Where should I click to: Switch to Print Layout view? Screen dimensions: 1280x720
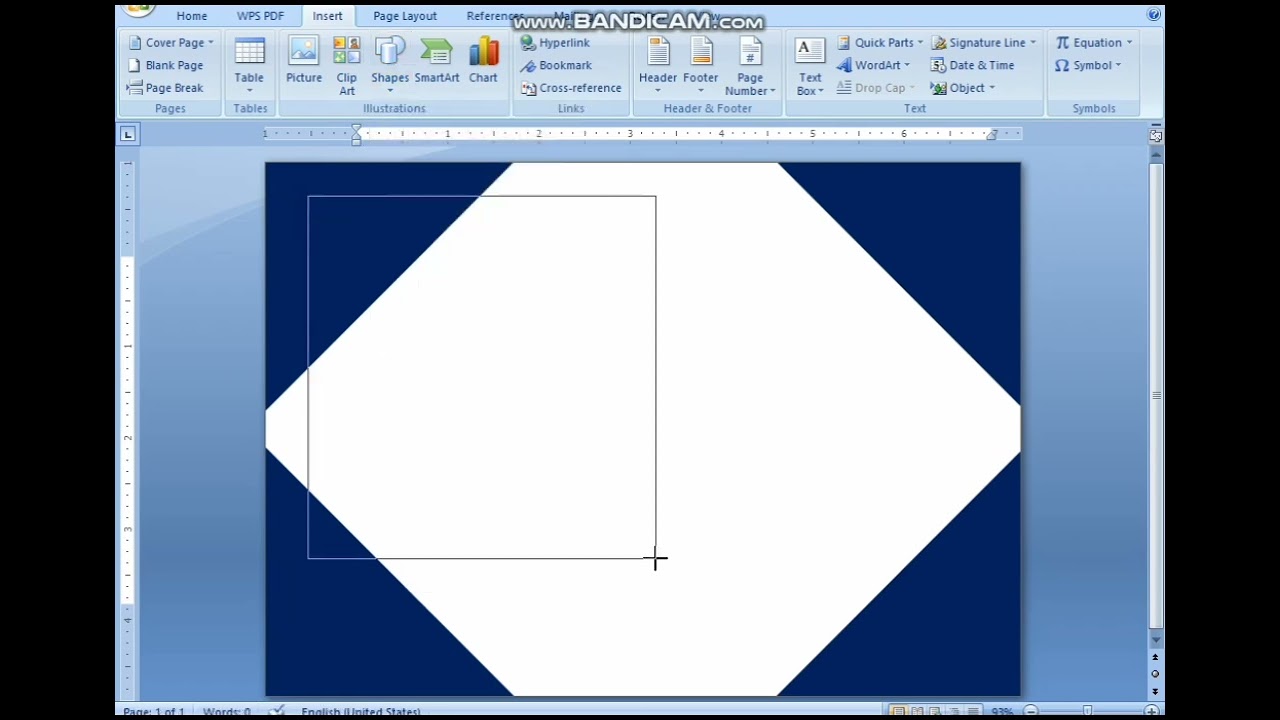tap(898, 712)
